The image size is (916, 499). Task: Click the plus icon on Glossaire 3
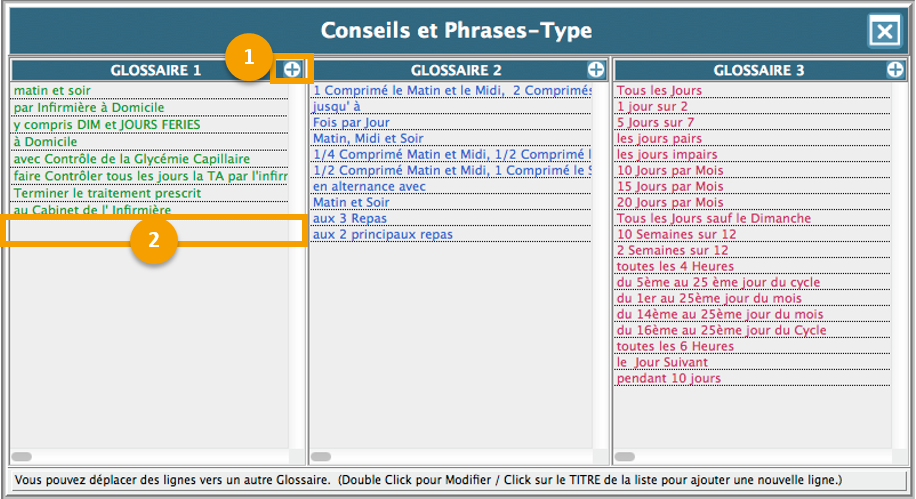tap(895, 69)
